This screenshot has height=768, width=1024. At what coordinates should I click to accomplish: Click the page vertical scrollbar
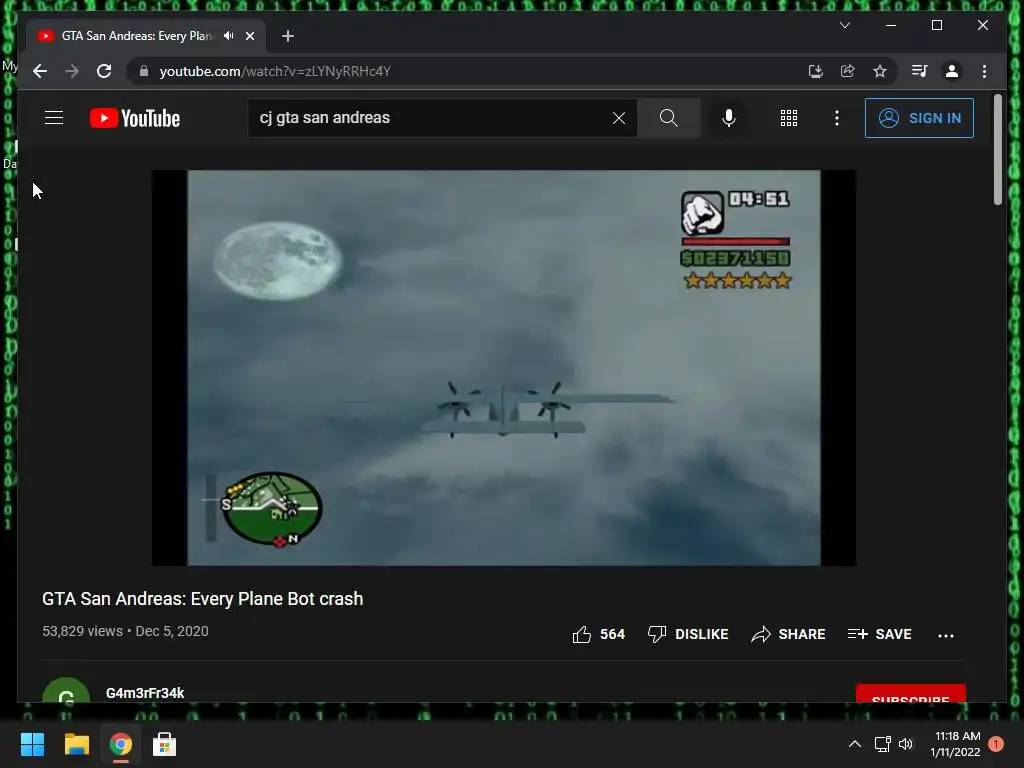[998, 150]
